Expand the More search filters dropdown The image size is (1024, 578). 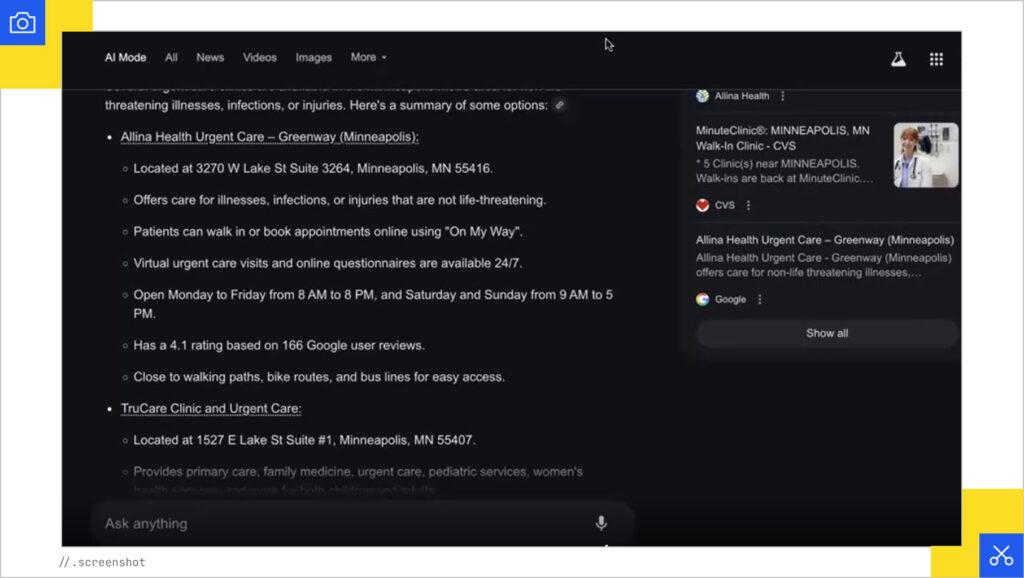[368, 57]
